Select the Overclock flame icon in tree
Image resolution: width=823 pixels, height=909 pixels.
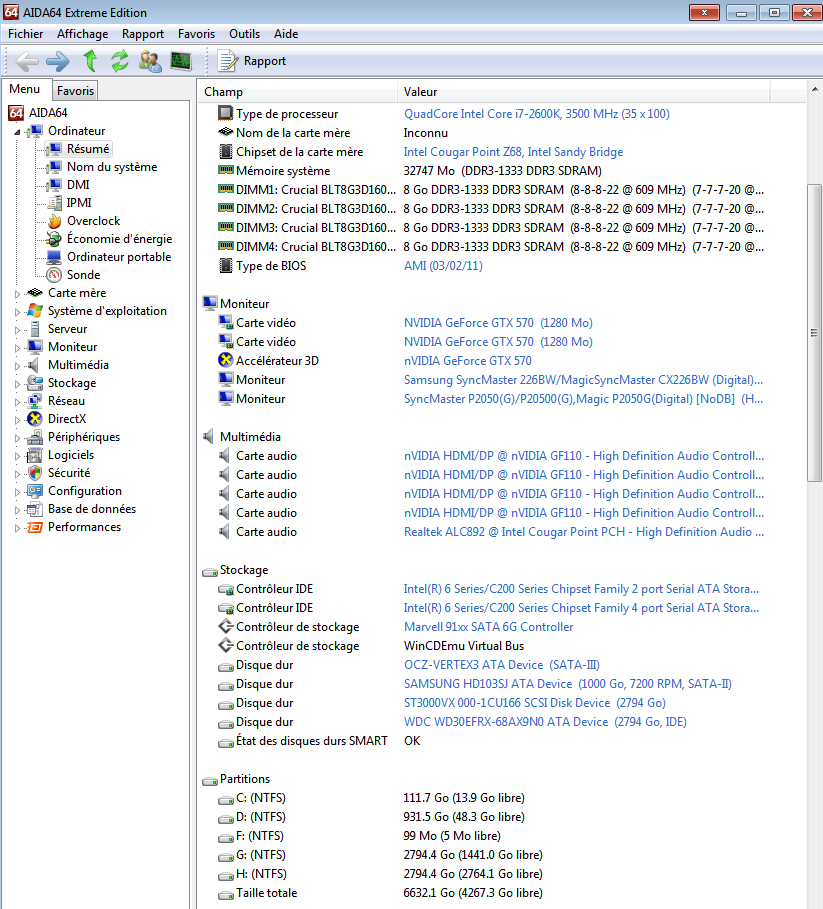pyautogui.click(x=54, y=221)
